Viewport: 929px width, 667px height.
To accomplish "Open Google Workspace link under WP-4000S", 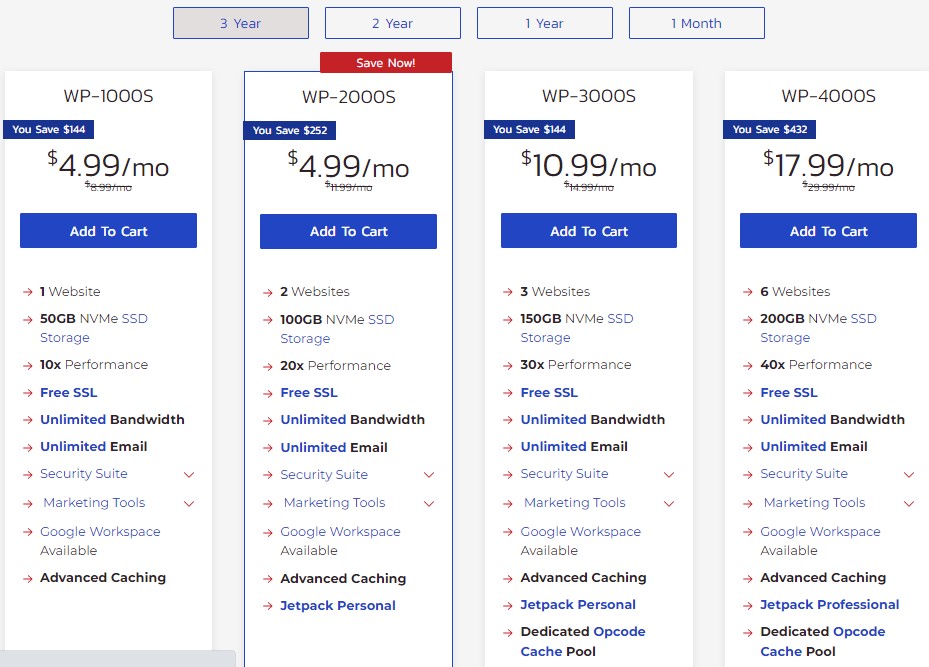I will coord(820,531).
